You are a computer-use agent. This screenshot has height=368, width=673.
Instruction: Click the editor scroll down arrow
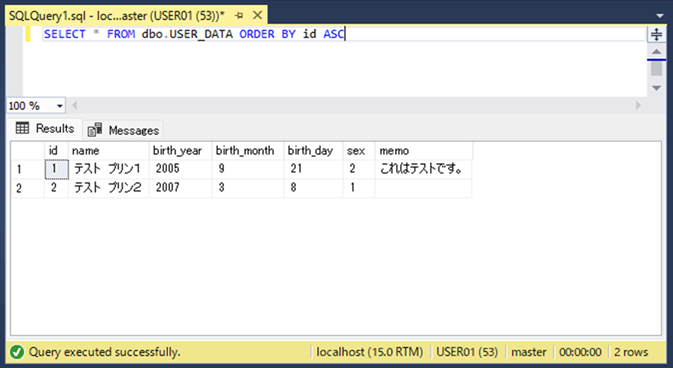(x=656, y=88)
